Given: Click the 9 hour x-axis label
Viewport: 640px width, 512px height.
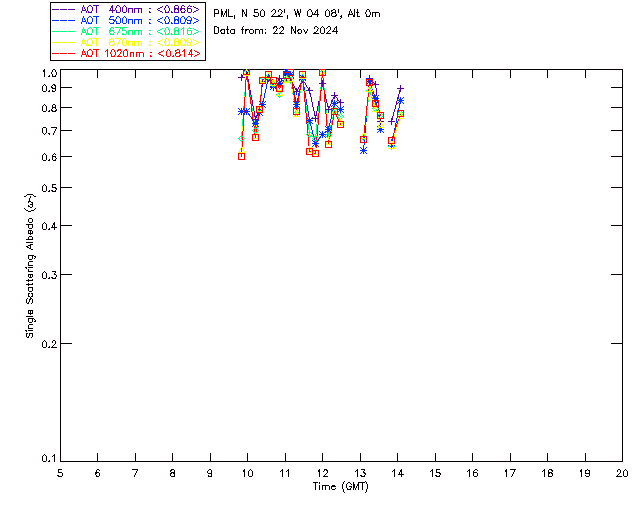Looking at the screenshot, I should point(210,473).
